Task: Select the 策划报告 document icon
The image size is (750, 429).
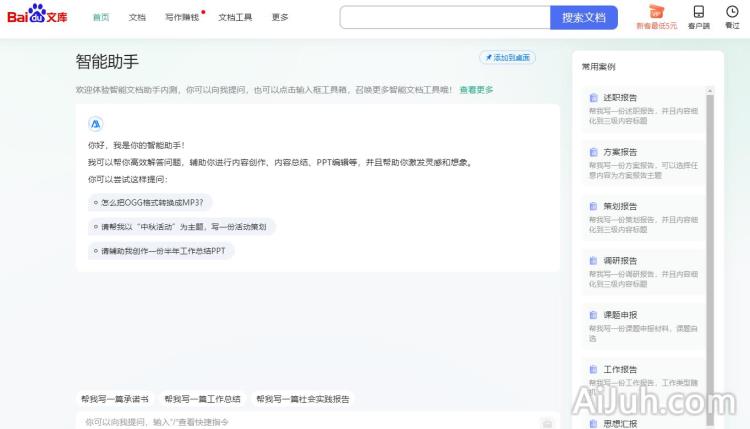Action: pyautogui.click(x=594, y=206)
